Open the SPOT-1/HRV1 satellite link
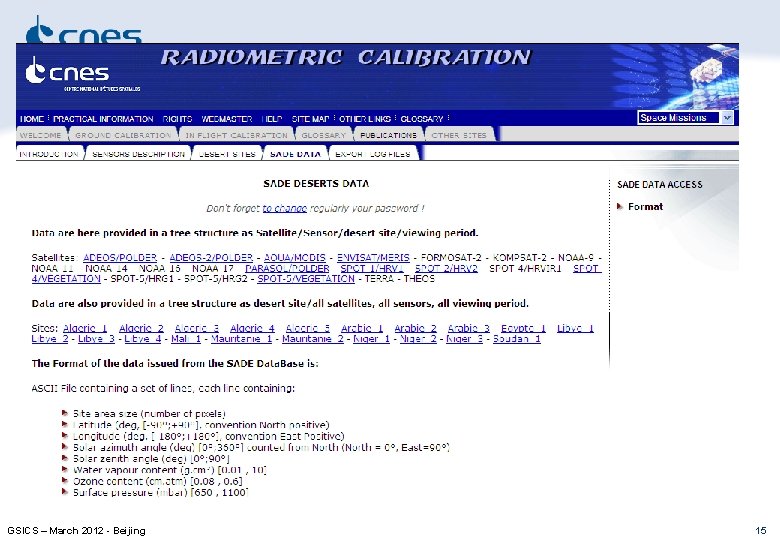 click(372, 269)
